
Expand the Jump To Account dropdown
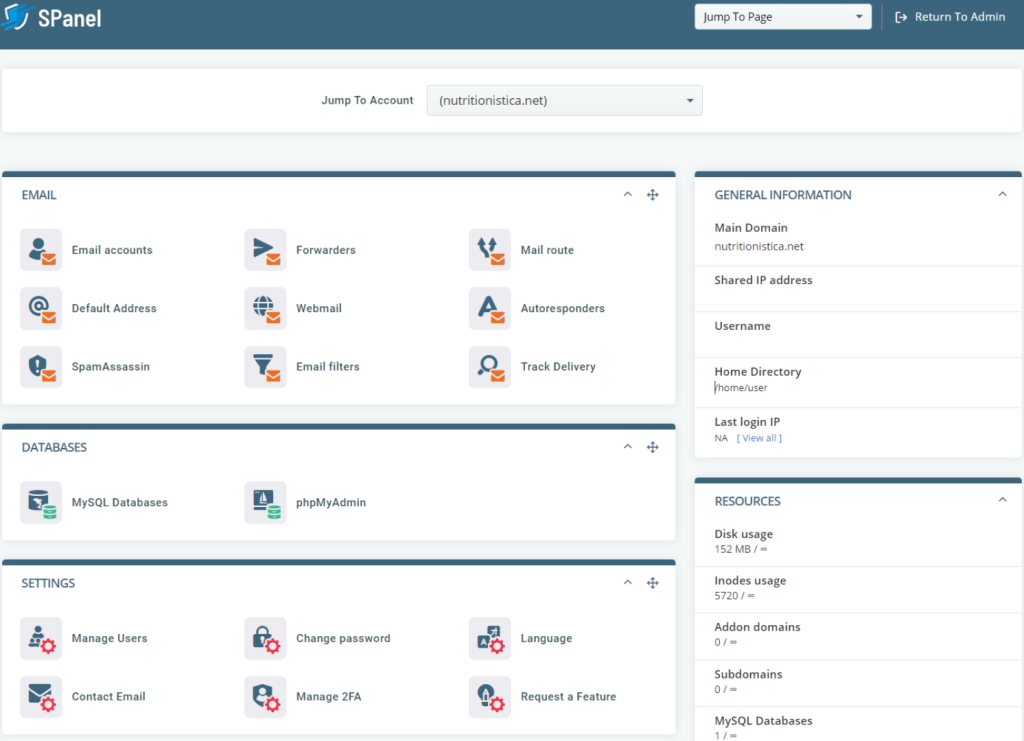point(564,100)
